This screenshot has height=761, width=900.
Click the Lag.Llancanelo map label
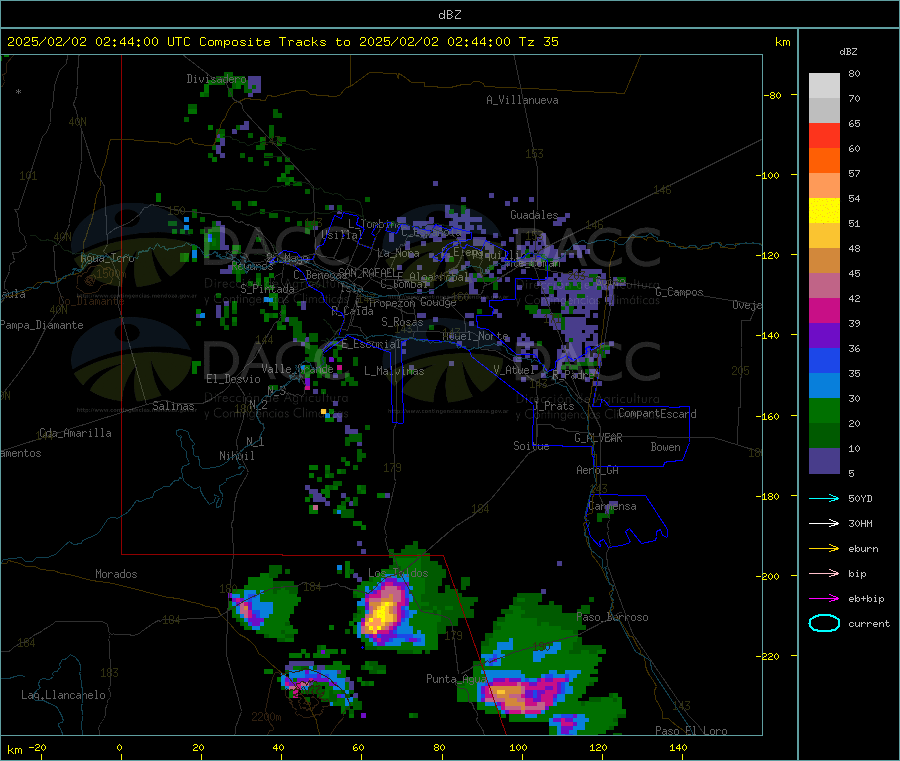64,695
